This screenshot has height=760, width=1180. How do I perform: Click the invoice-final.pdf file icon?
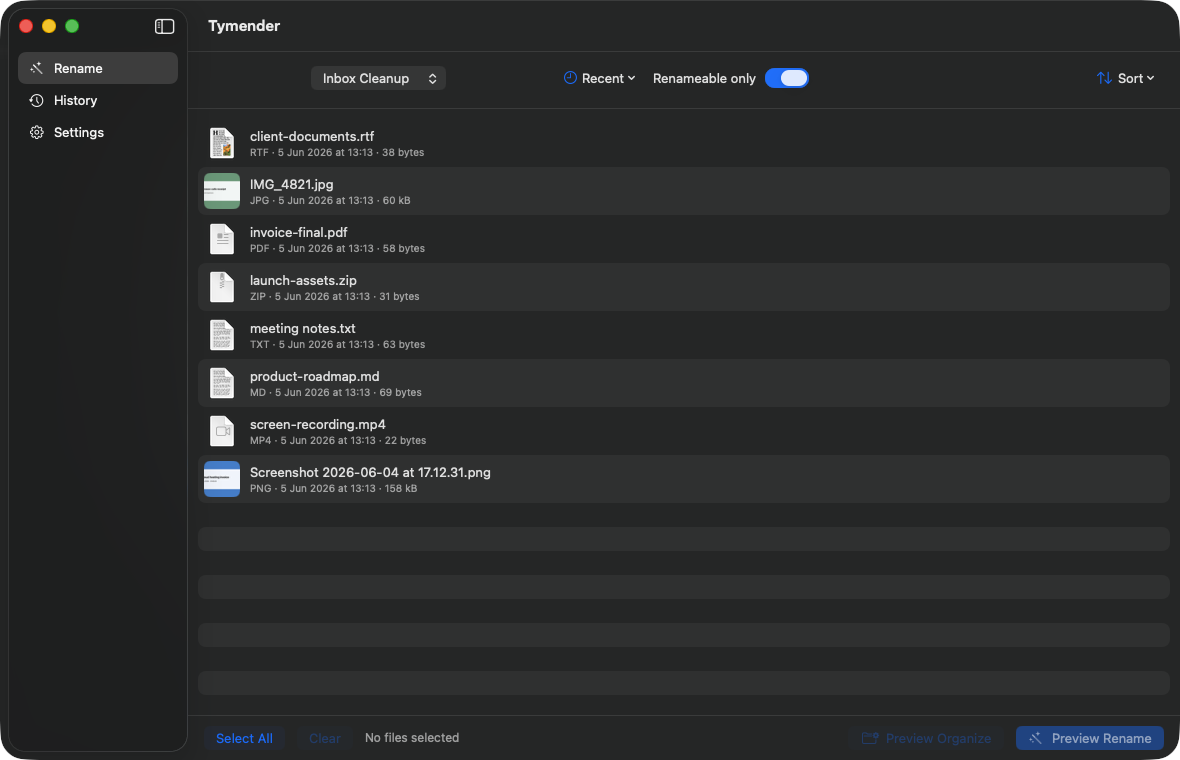click(222, 239)
